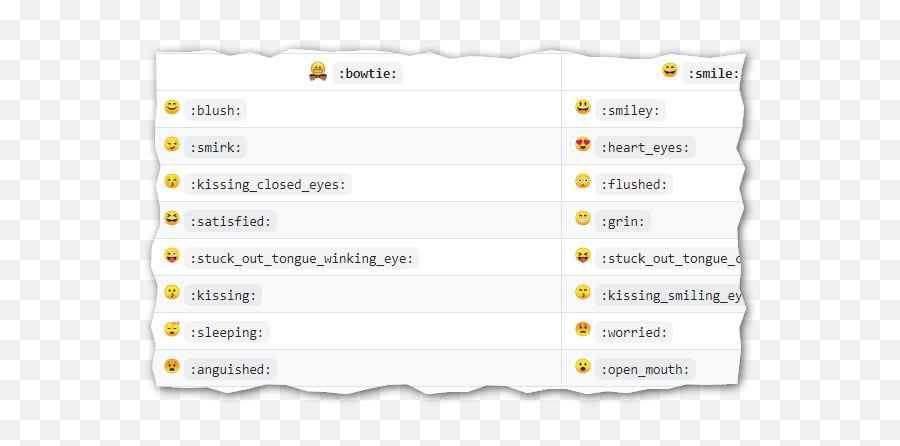Click the sleeping emoji icon

[x=172, y=329]
